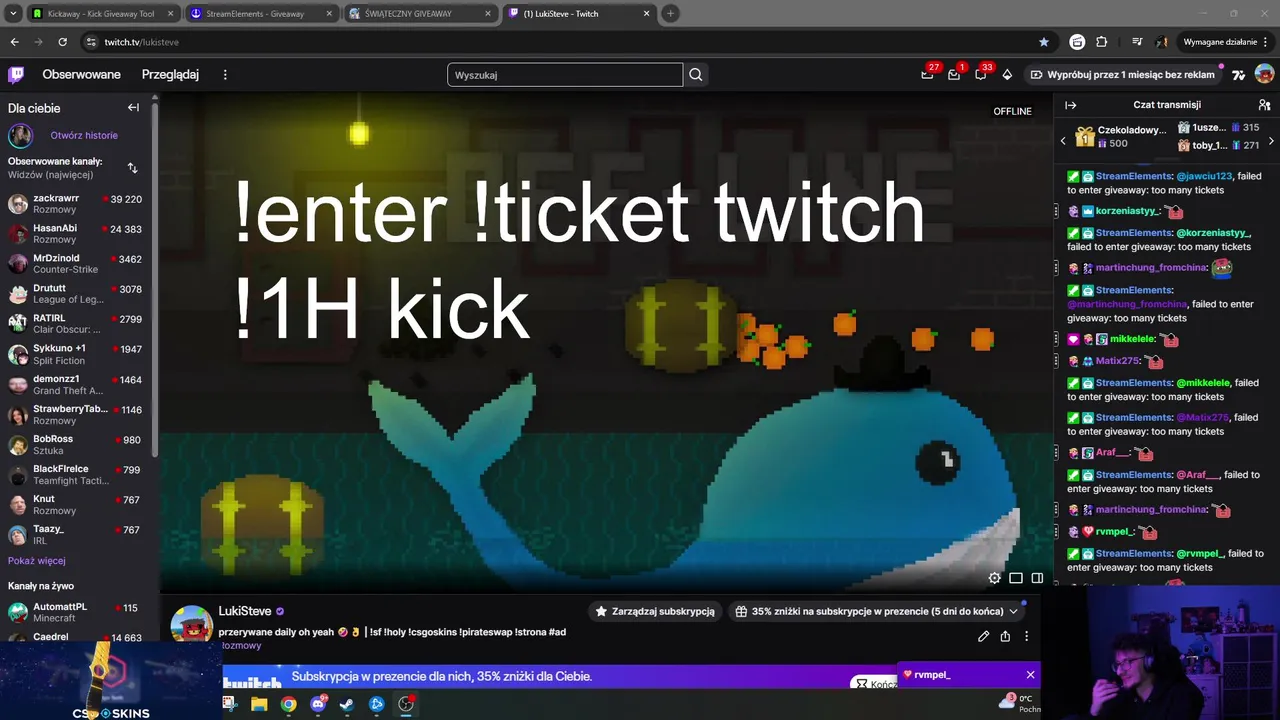Click the search magnifier button

pos(696,74)
